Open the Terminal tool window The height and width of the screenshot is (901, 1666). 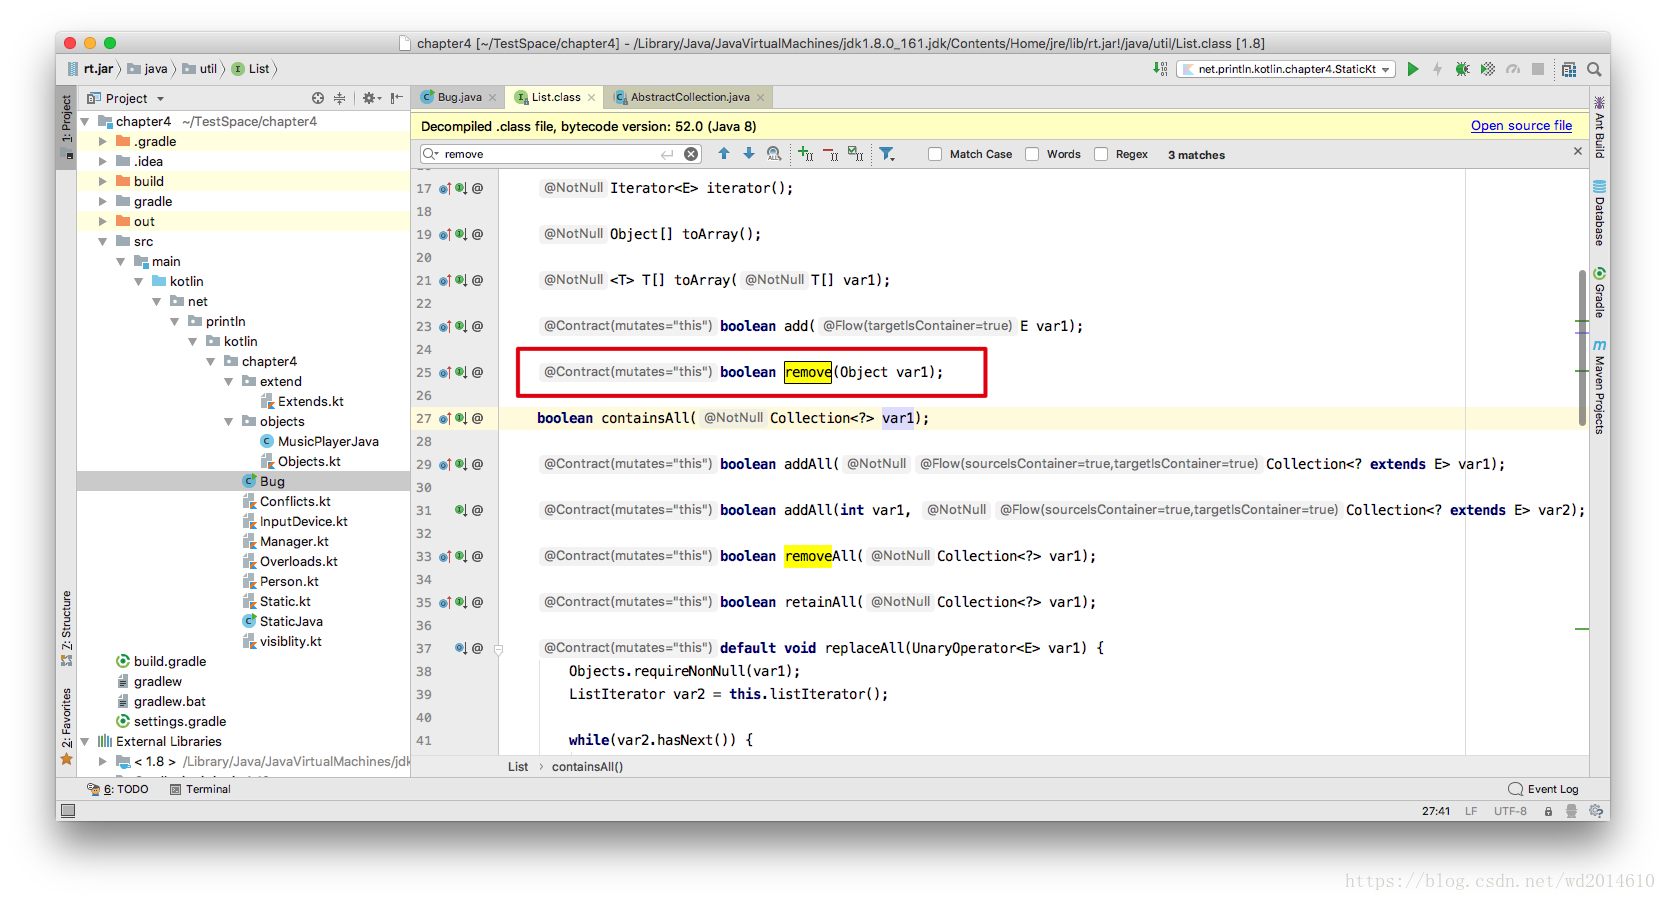pyautogui.click(x=200, y=789)
